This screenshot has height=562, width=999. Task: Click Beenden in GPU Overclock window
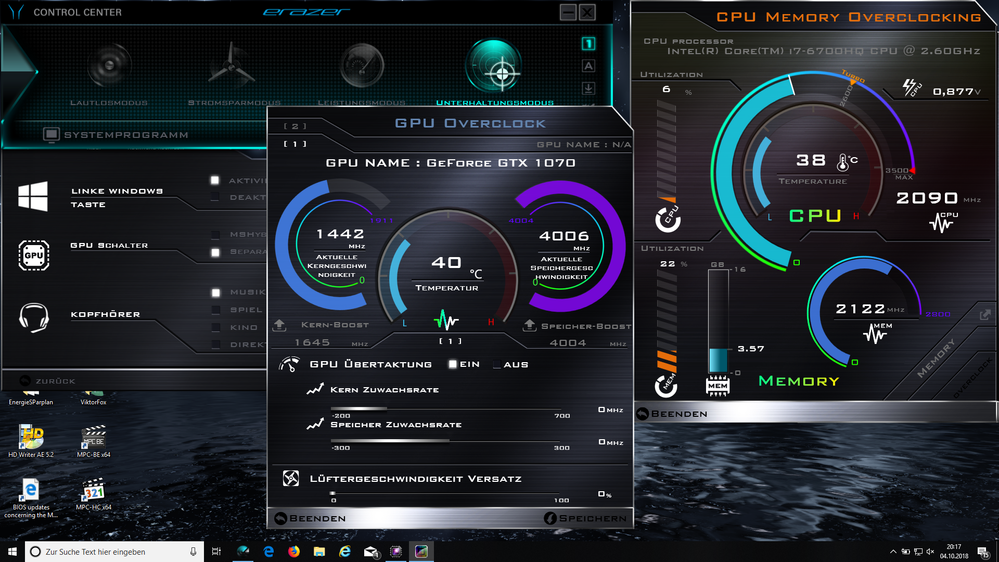click(x=310, y=518)
